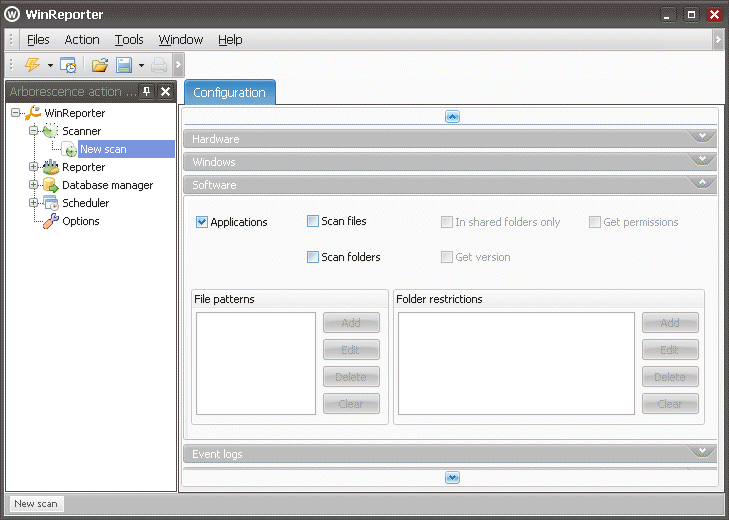729x520 pixels.
Task: Enable the Scan files checkbox
Action: pos(312,221)
